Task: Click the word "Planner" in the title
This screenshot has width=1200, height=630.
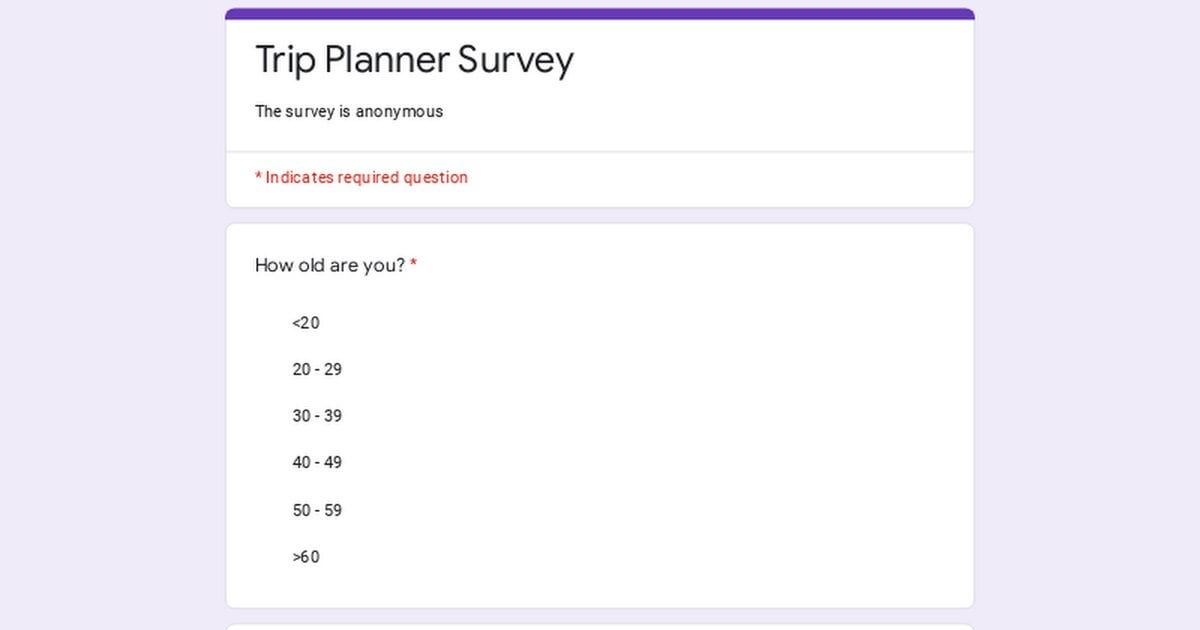Action: tap(387, 60)
